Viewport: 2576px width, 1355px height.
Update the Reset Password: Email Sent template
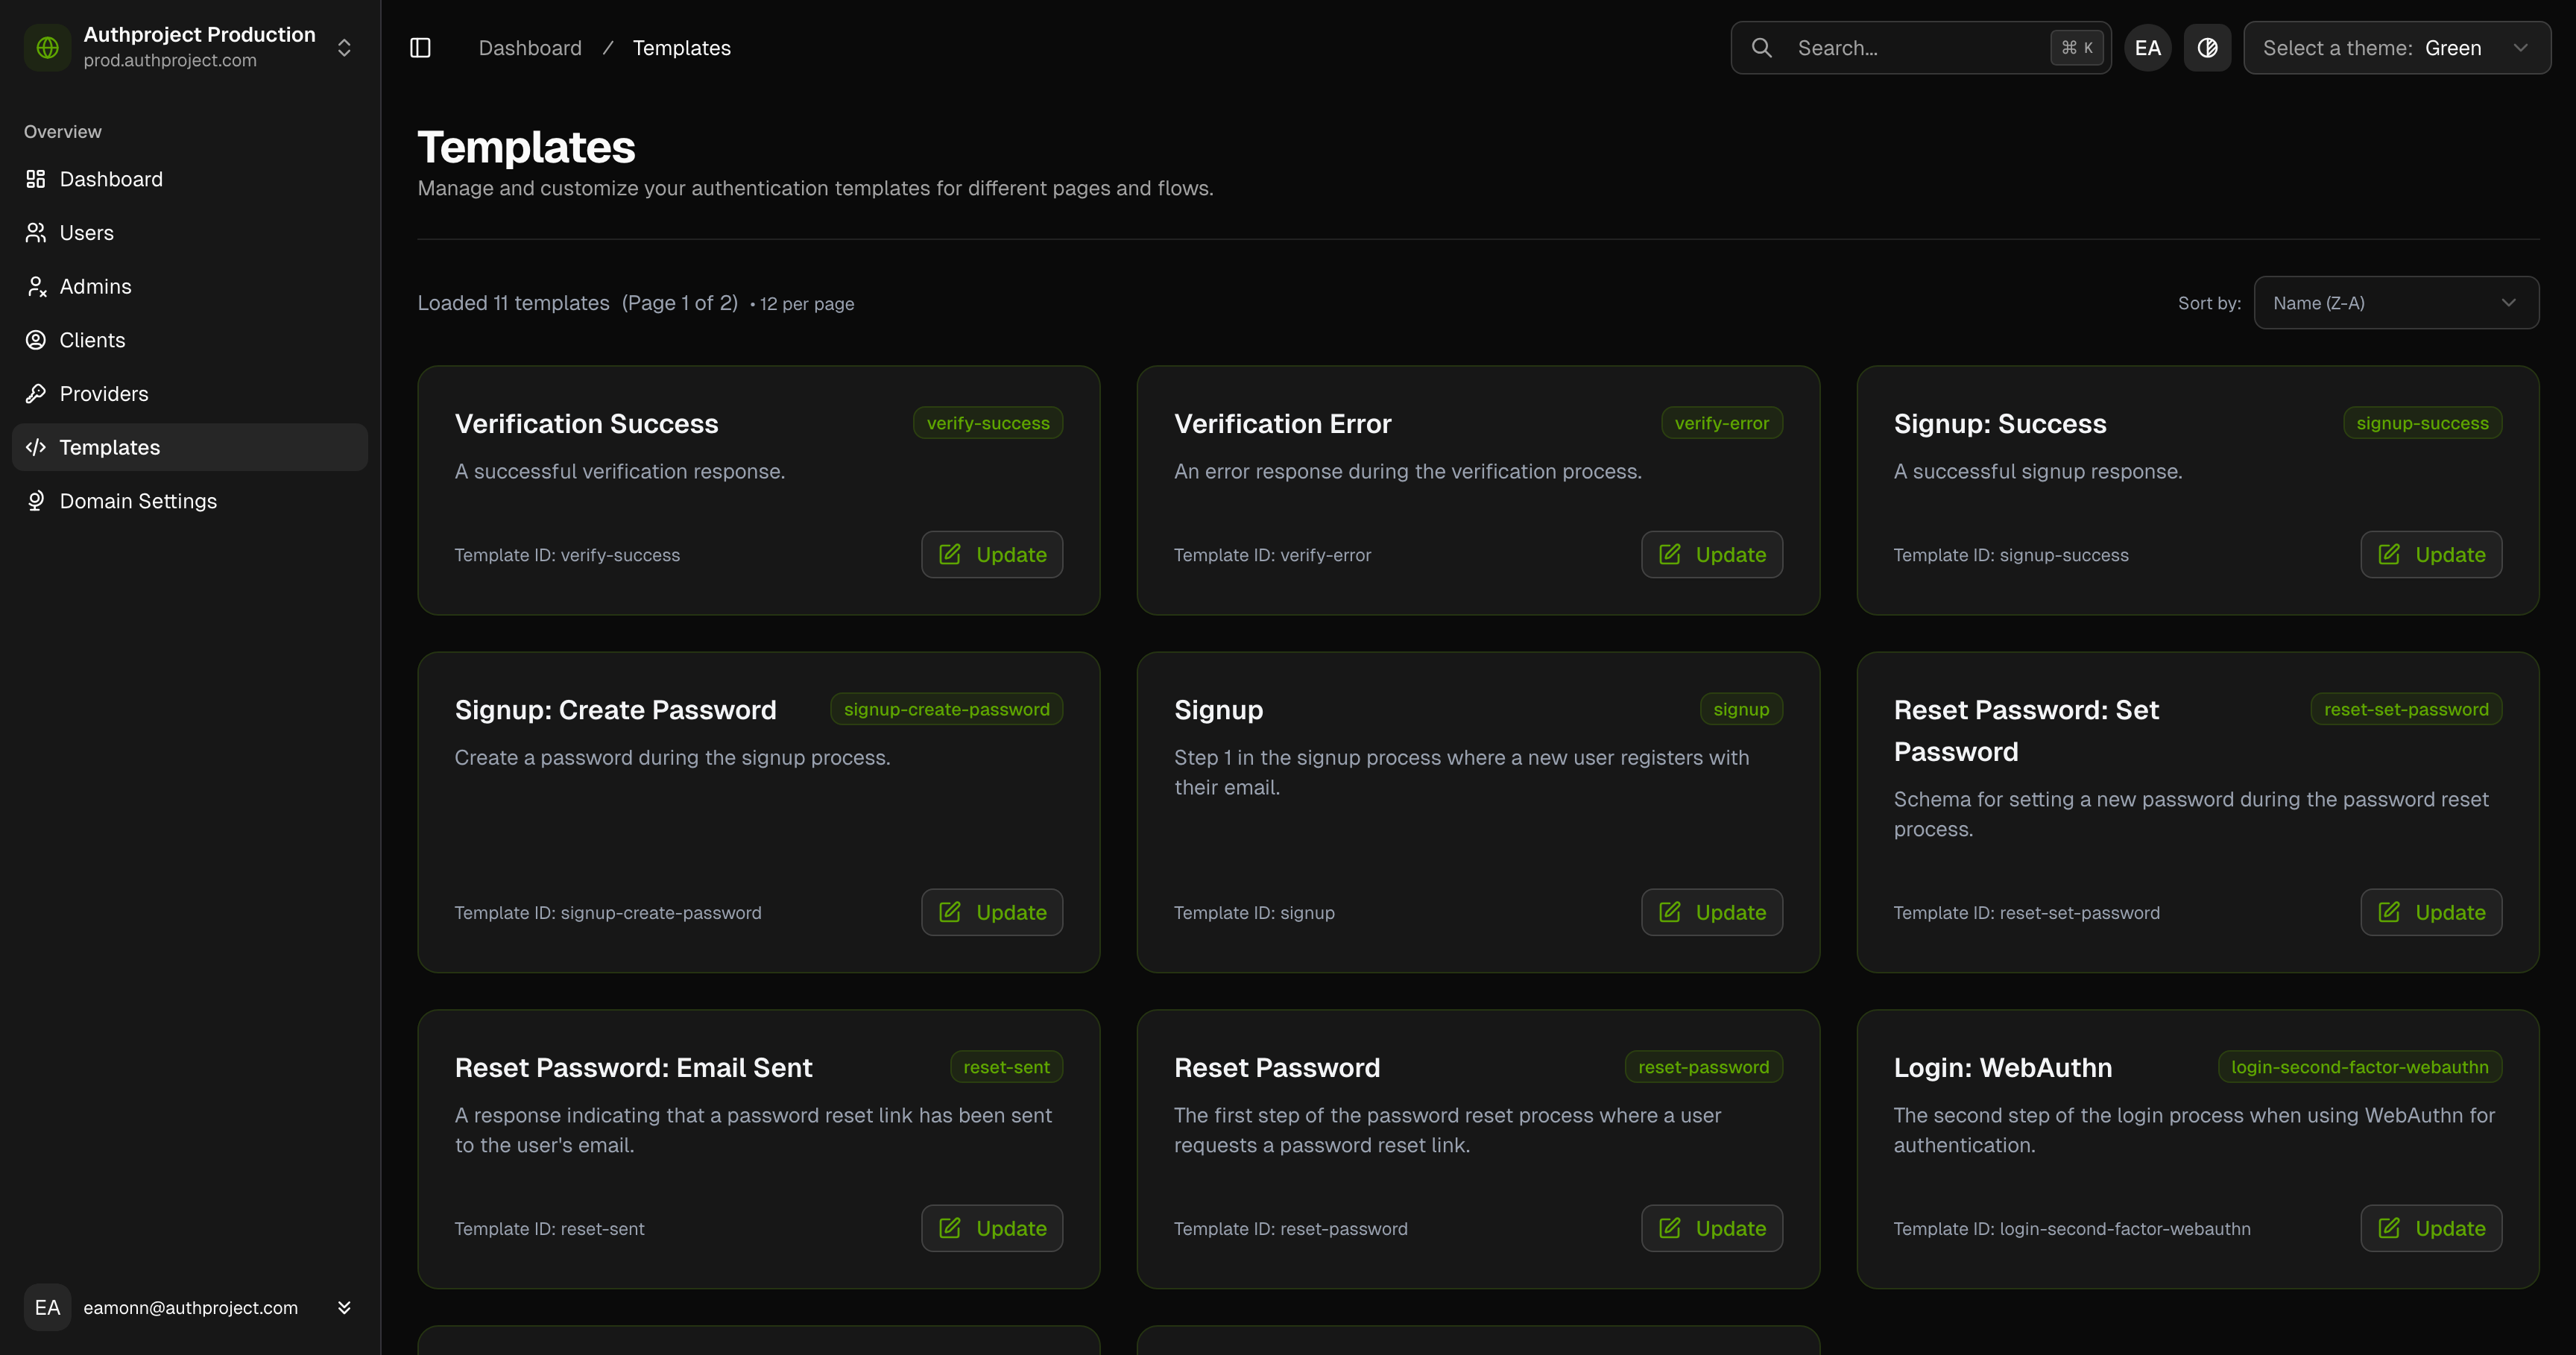click(991, 1228)
